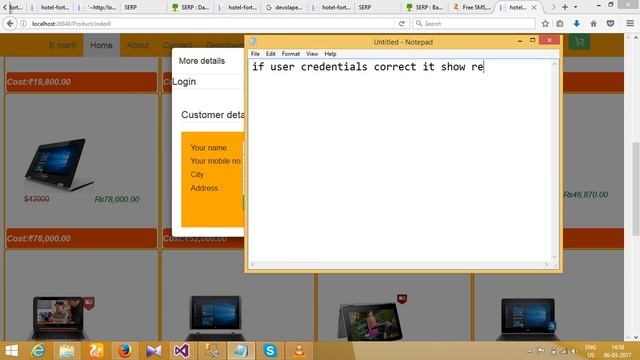The width and height of the screenshot is (640, 360).
Task: Switch to the http://lo tab
Action: tap(98, 7)
